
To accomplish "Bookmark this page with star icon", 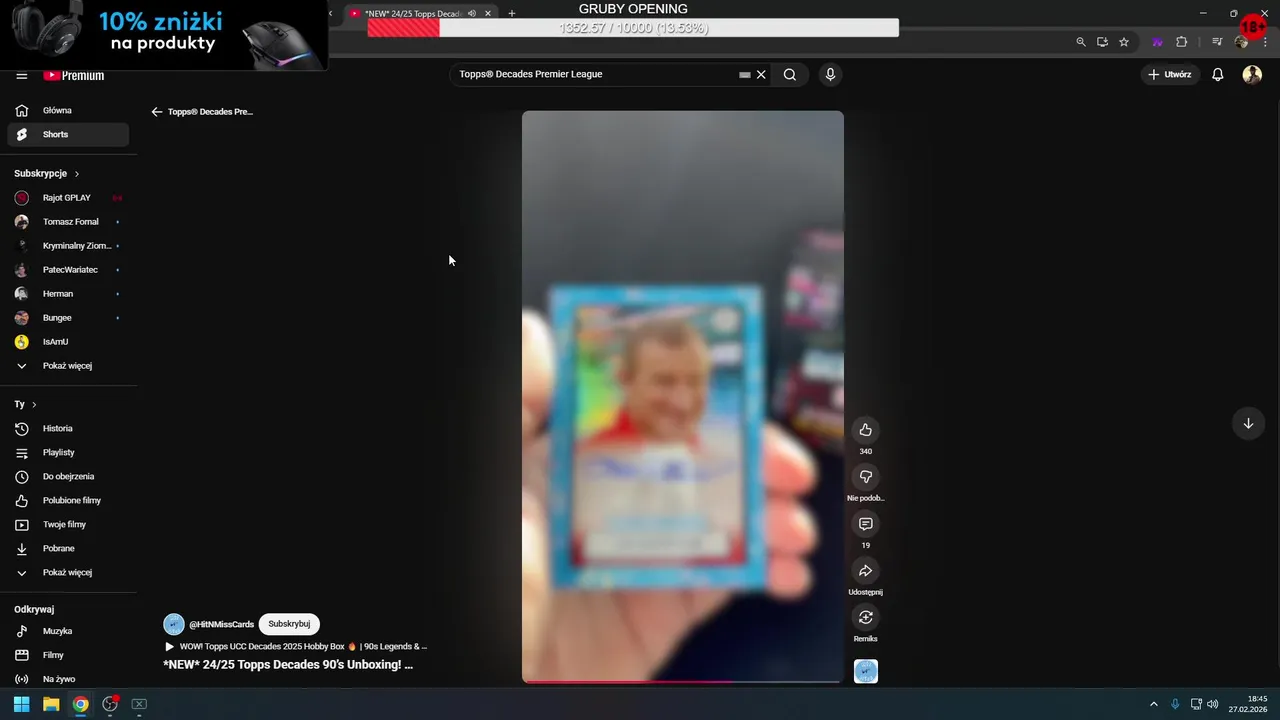I will point(1124,42).
